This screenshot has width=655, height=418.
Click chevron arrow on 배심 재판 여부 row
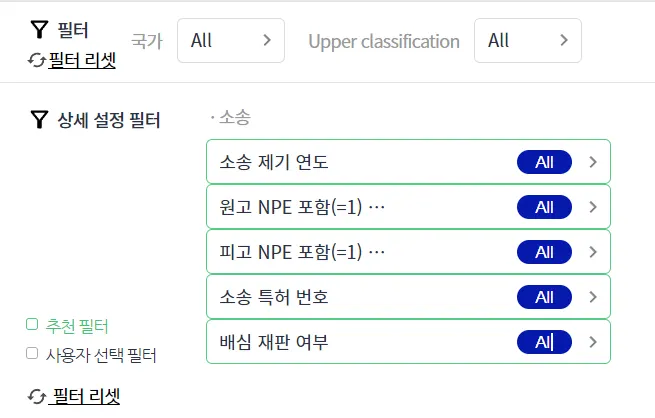point(593,342)
